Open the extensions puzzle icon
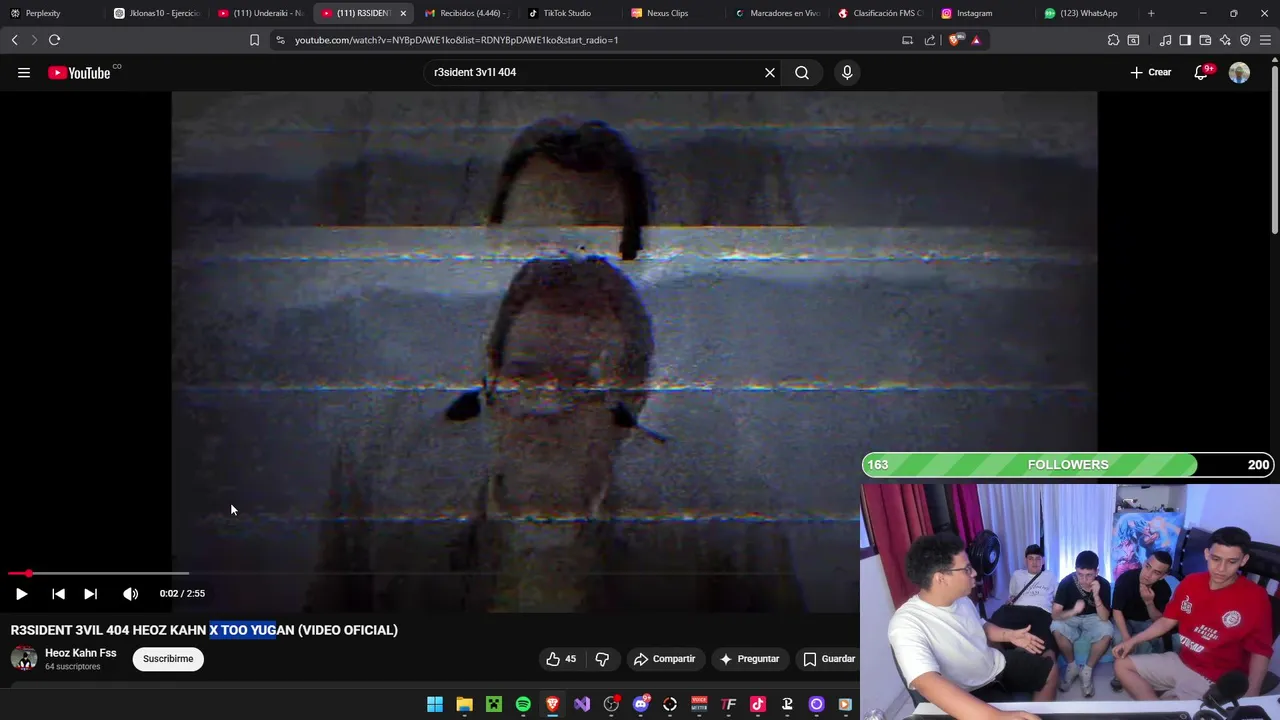The width and height of the screenshot is (1280, 720). tap(1113, 40)
